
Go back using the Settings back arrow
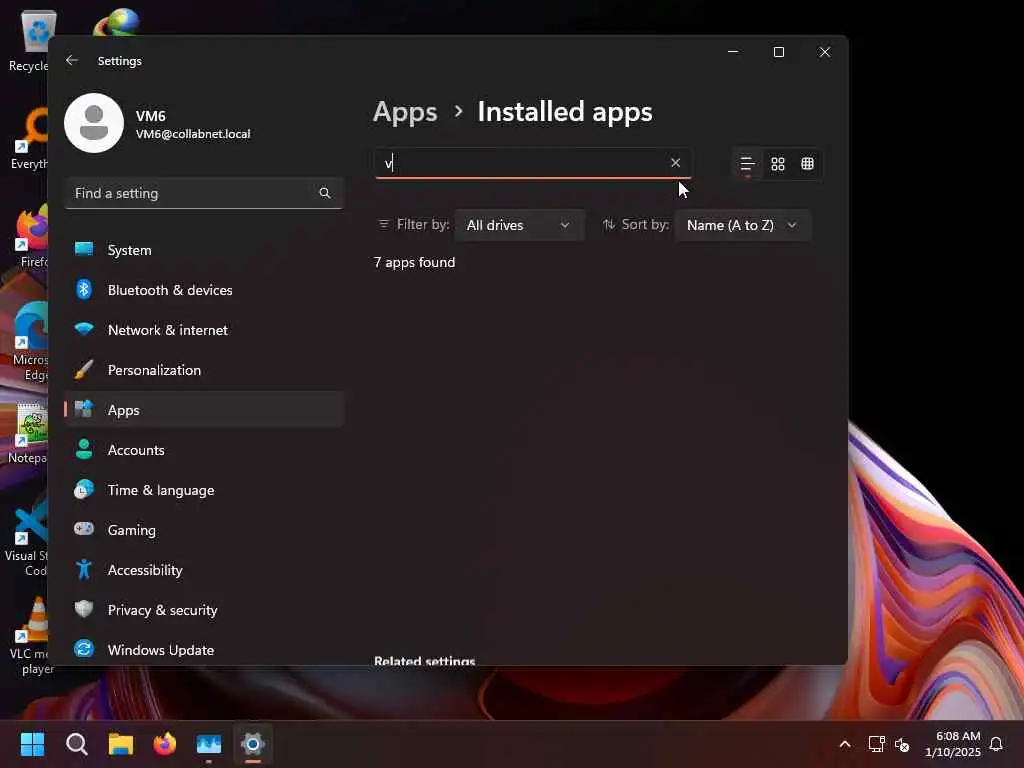[72, 60]
